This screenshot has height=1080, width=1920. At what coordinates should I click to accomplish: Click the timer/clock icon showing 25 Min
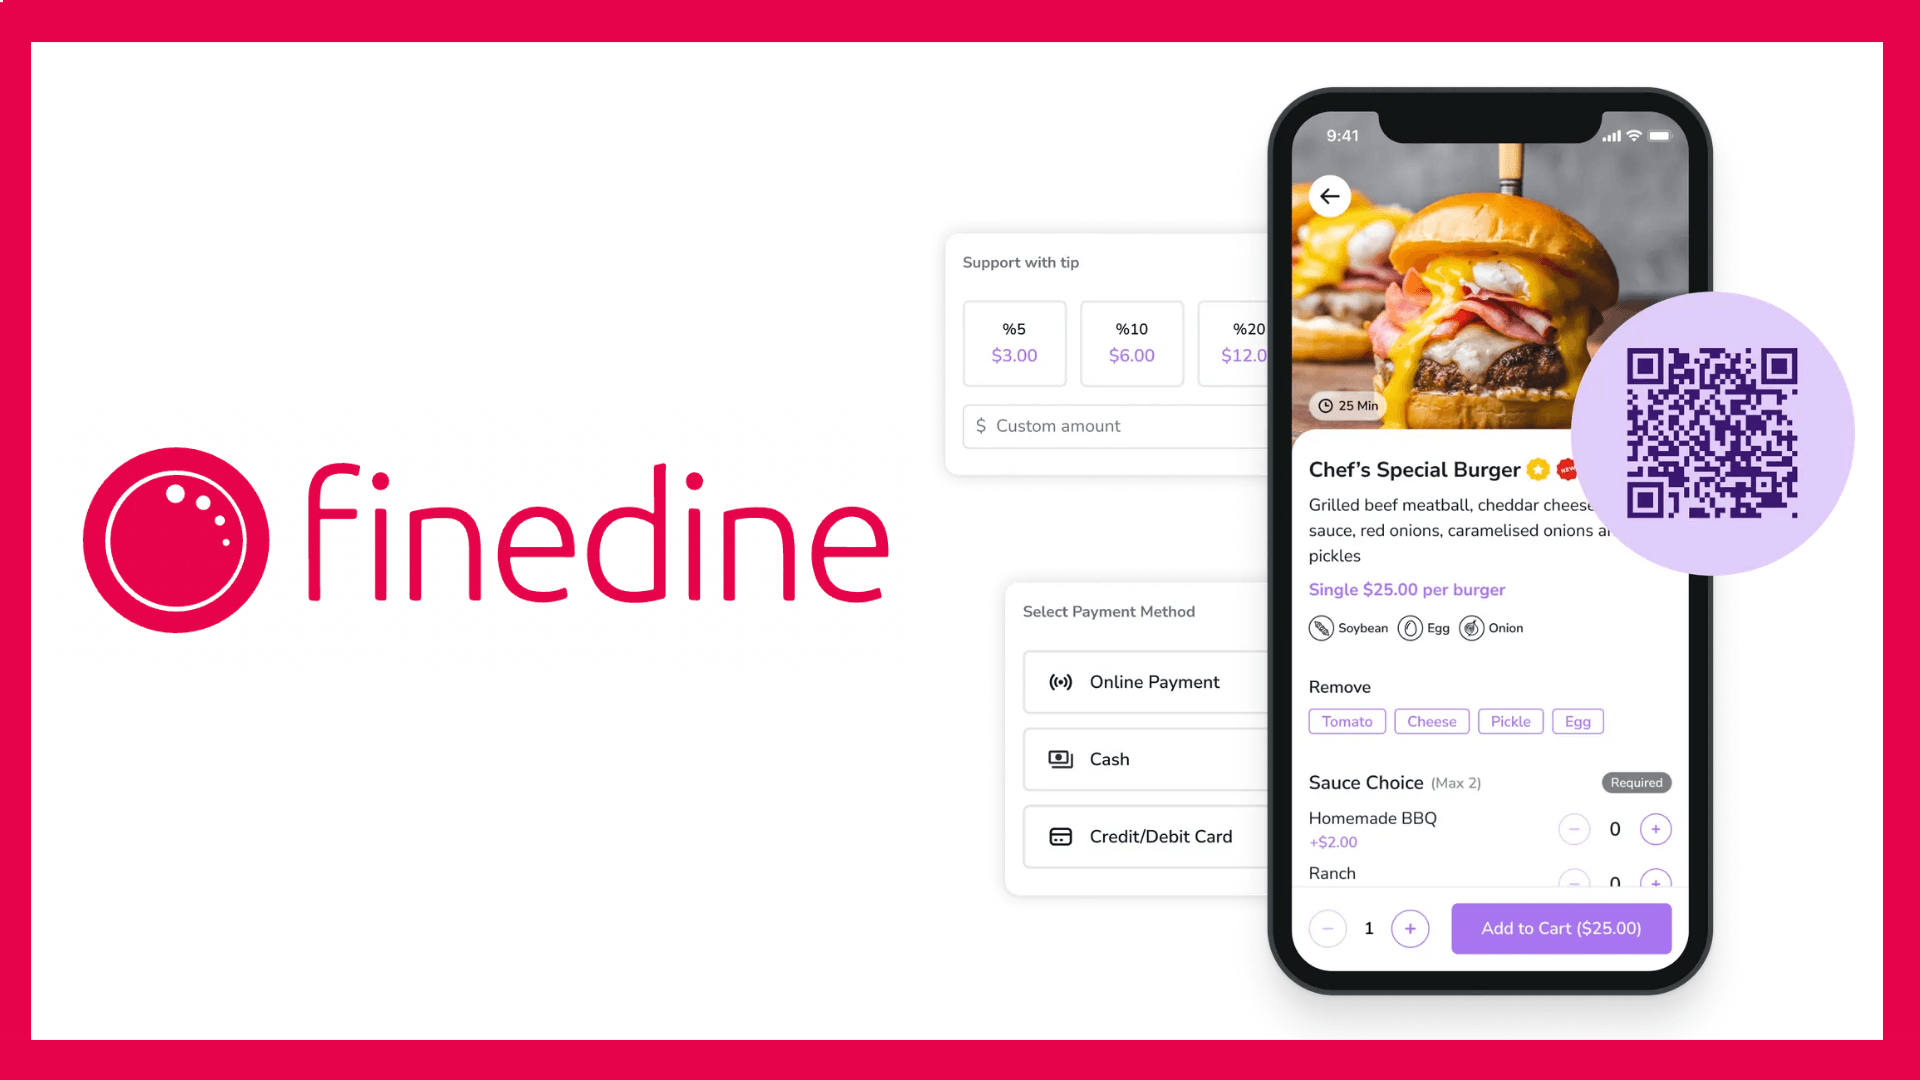click(x=1327, y=405)
